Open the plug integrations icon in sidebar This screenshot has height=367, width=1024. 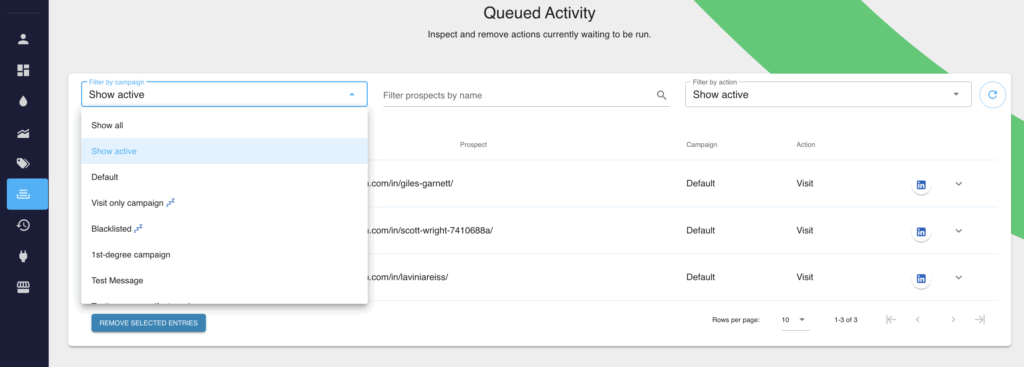coord(24,257)
